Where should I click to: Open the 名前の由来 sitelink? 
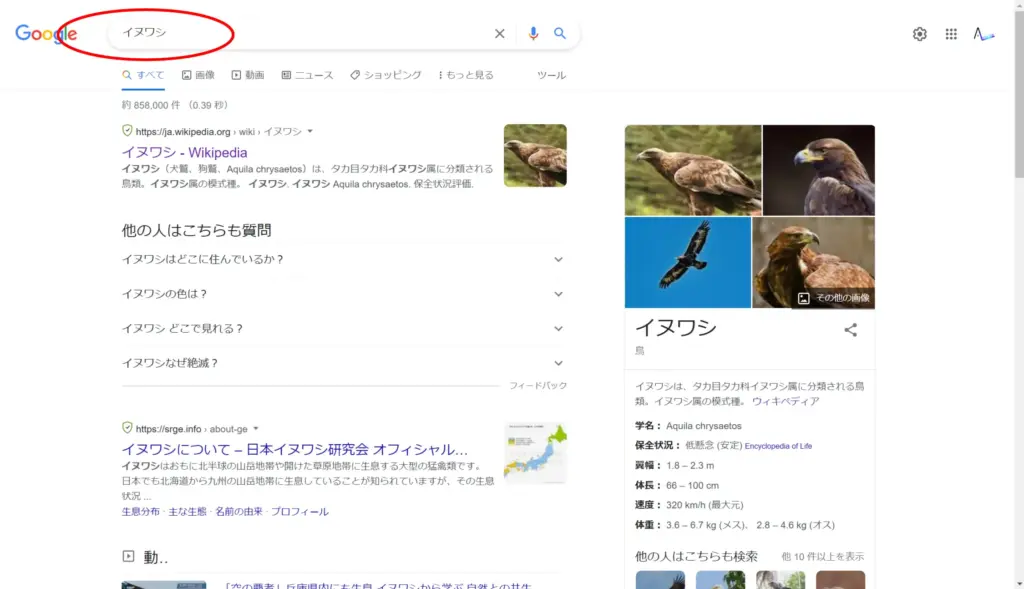coord(238,511)
